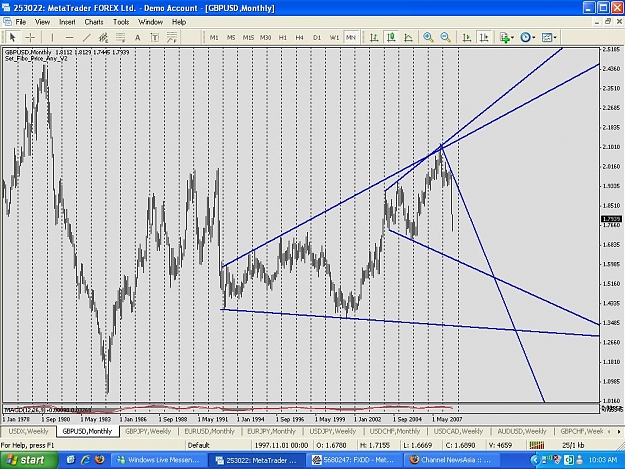Image resolution: width=625 pixels, height=469 pixels.
Task: Switch timeframe to D1
Action: click(317, 37)
